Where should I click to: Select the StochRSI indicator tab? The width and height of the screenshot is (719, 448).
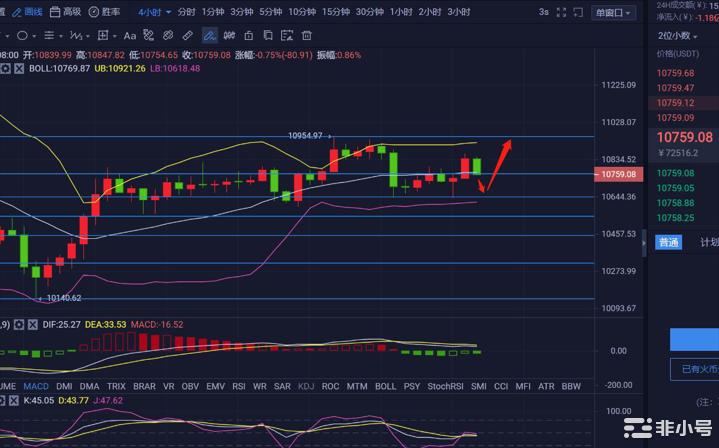(x=445, y=387)
